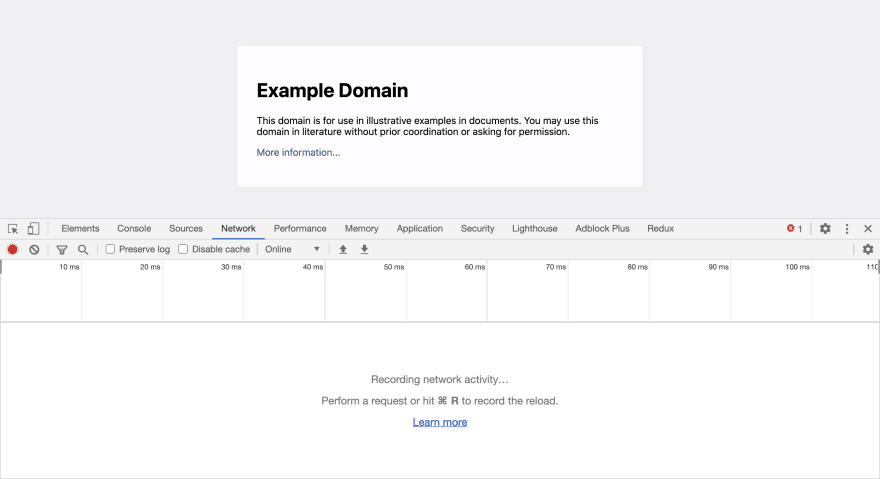Click the 100 ms timeline marker

point(797,267)
